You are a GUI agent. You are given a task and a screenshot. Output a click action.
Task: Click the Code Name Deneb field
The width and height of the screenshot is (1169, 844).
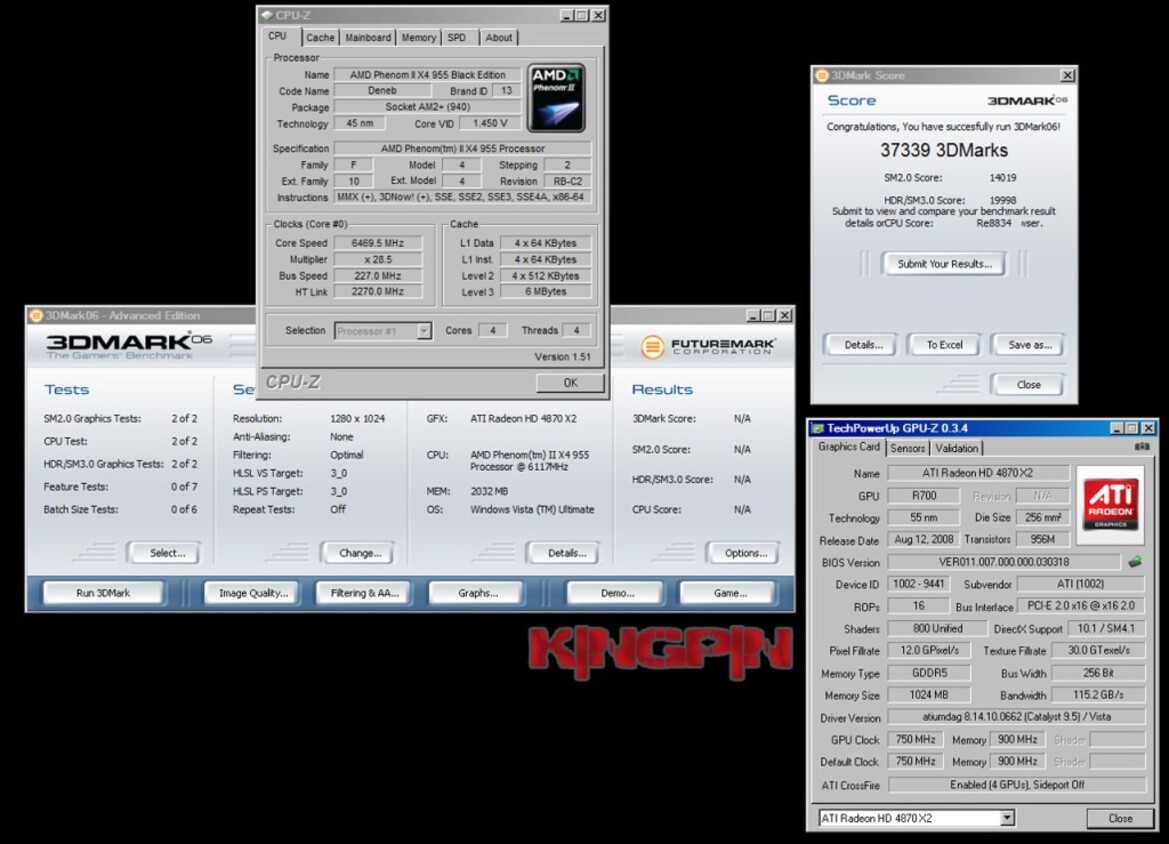click(x=382, y=91)
